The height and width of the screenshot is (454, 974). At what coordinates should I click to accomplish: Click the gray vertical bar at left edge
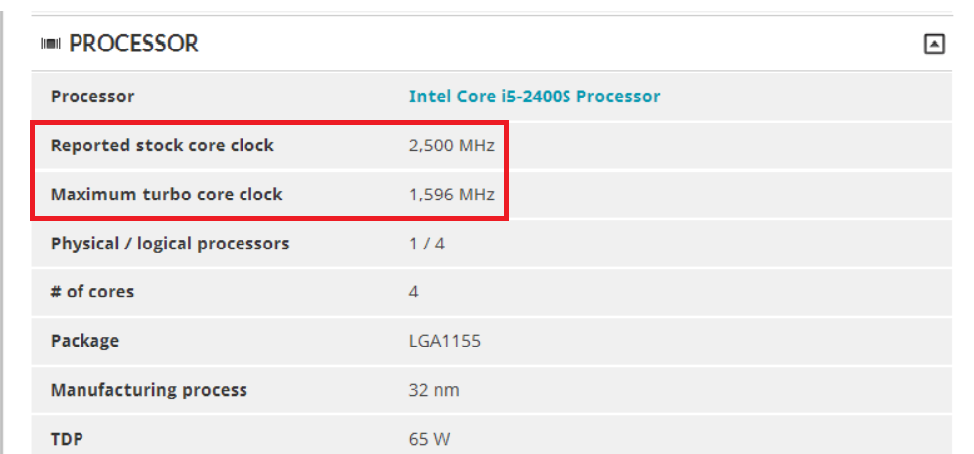[x=2, y=233]
